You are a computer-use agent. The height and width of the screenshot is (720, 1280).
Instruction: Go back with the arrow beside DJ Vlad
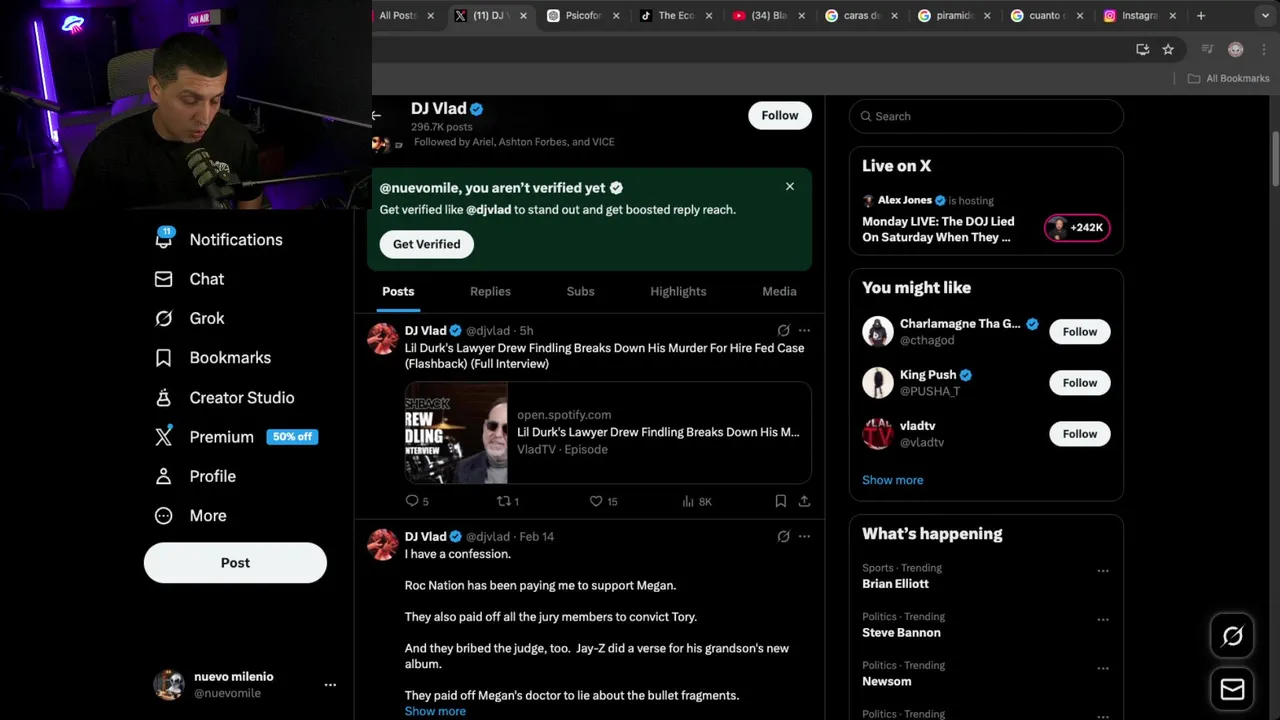point(377,115)
